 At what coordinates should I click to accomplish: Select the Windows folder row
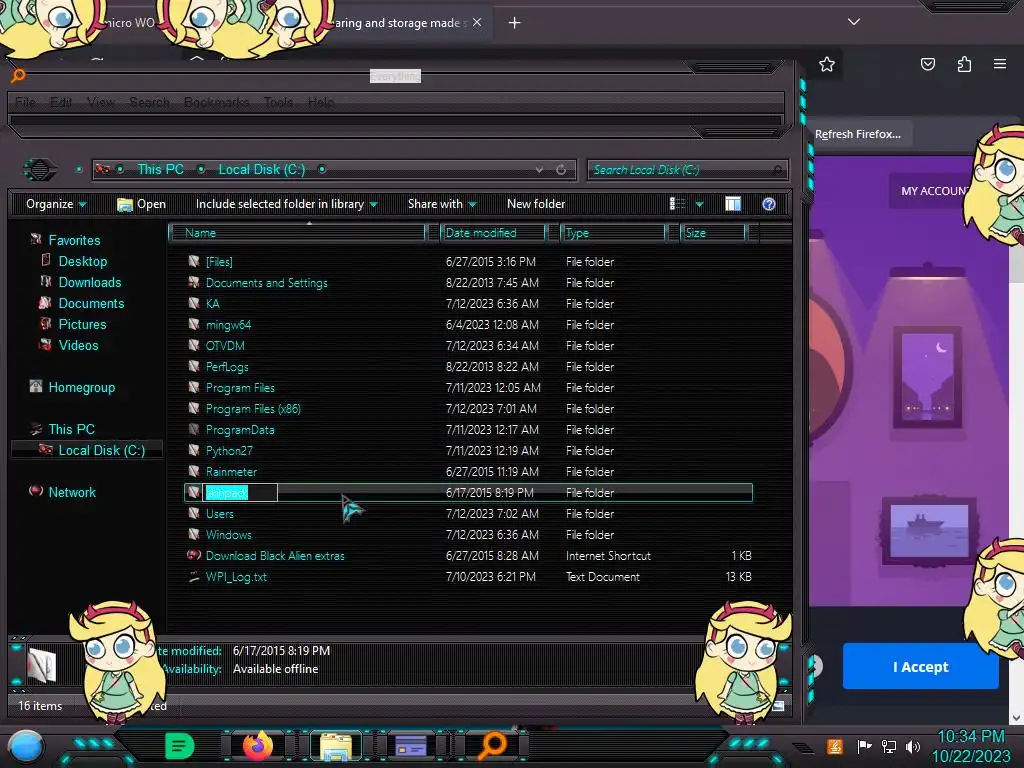468,535
